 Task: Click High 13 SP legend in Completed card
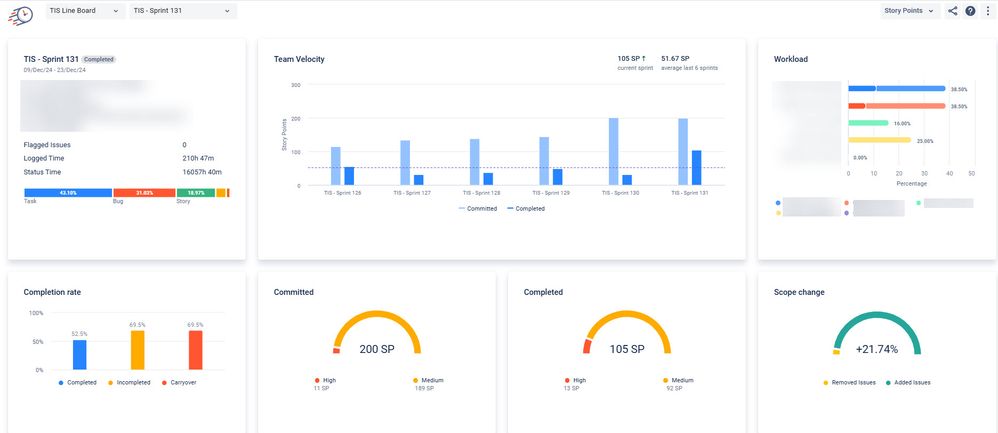575,384
